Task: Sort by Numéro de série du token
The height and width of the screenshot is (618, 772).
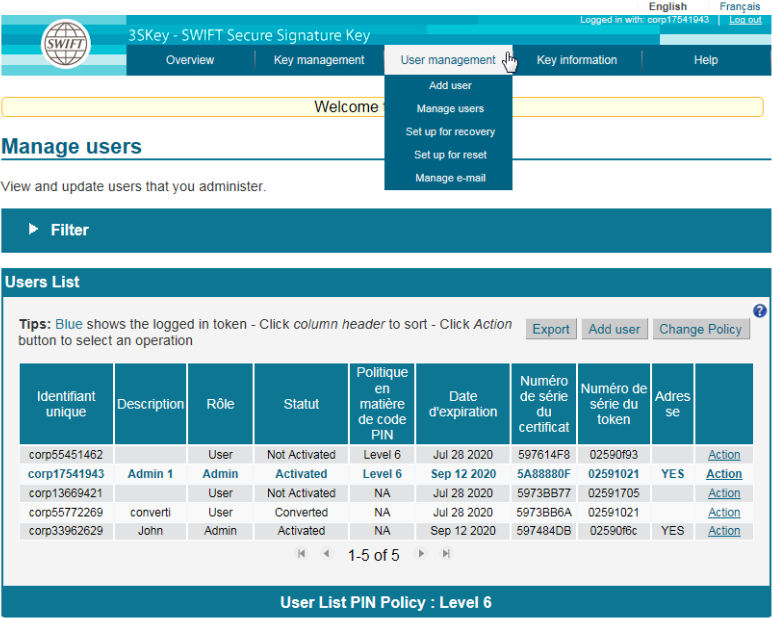Action: (x=614, y=404)
